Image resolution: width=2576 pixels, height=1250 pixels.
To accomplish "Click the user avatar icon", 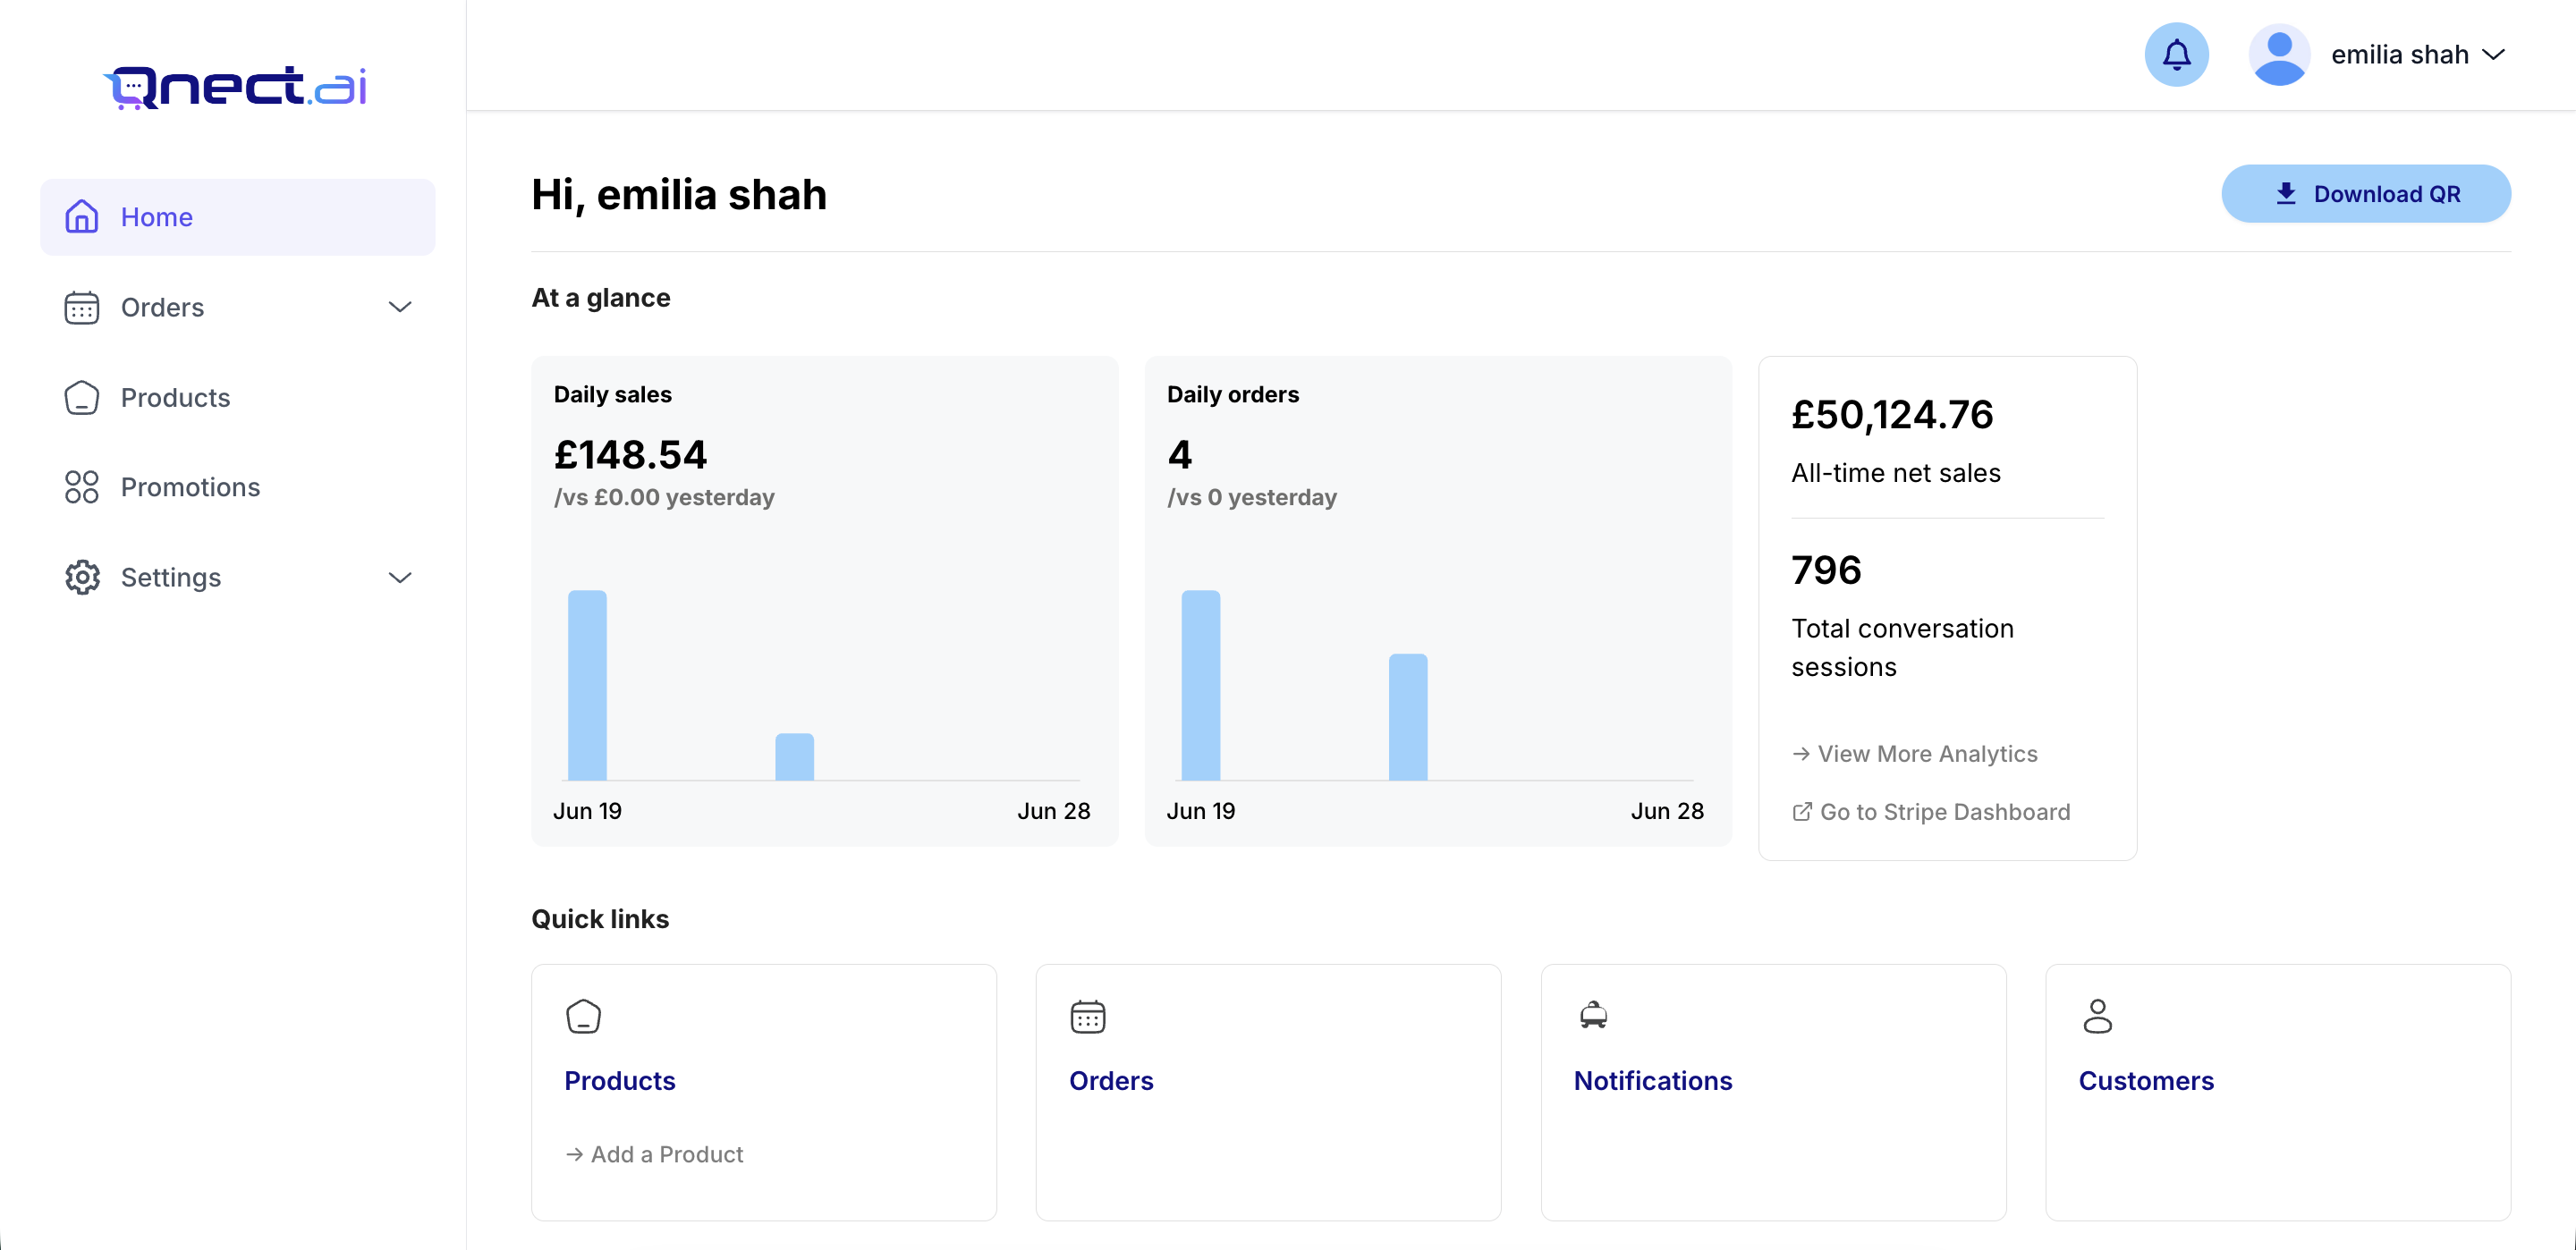I will 2279,55.
